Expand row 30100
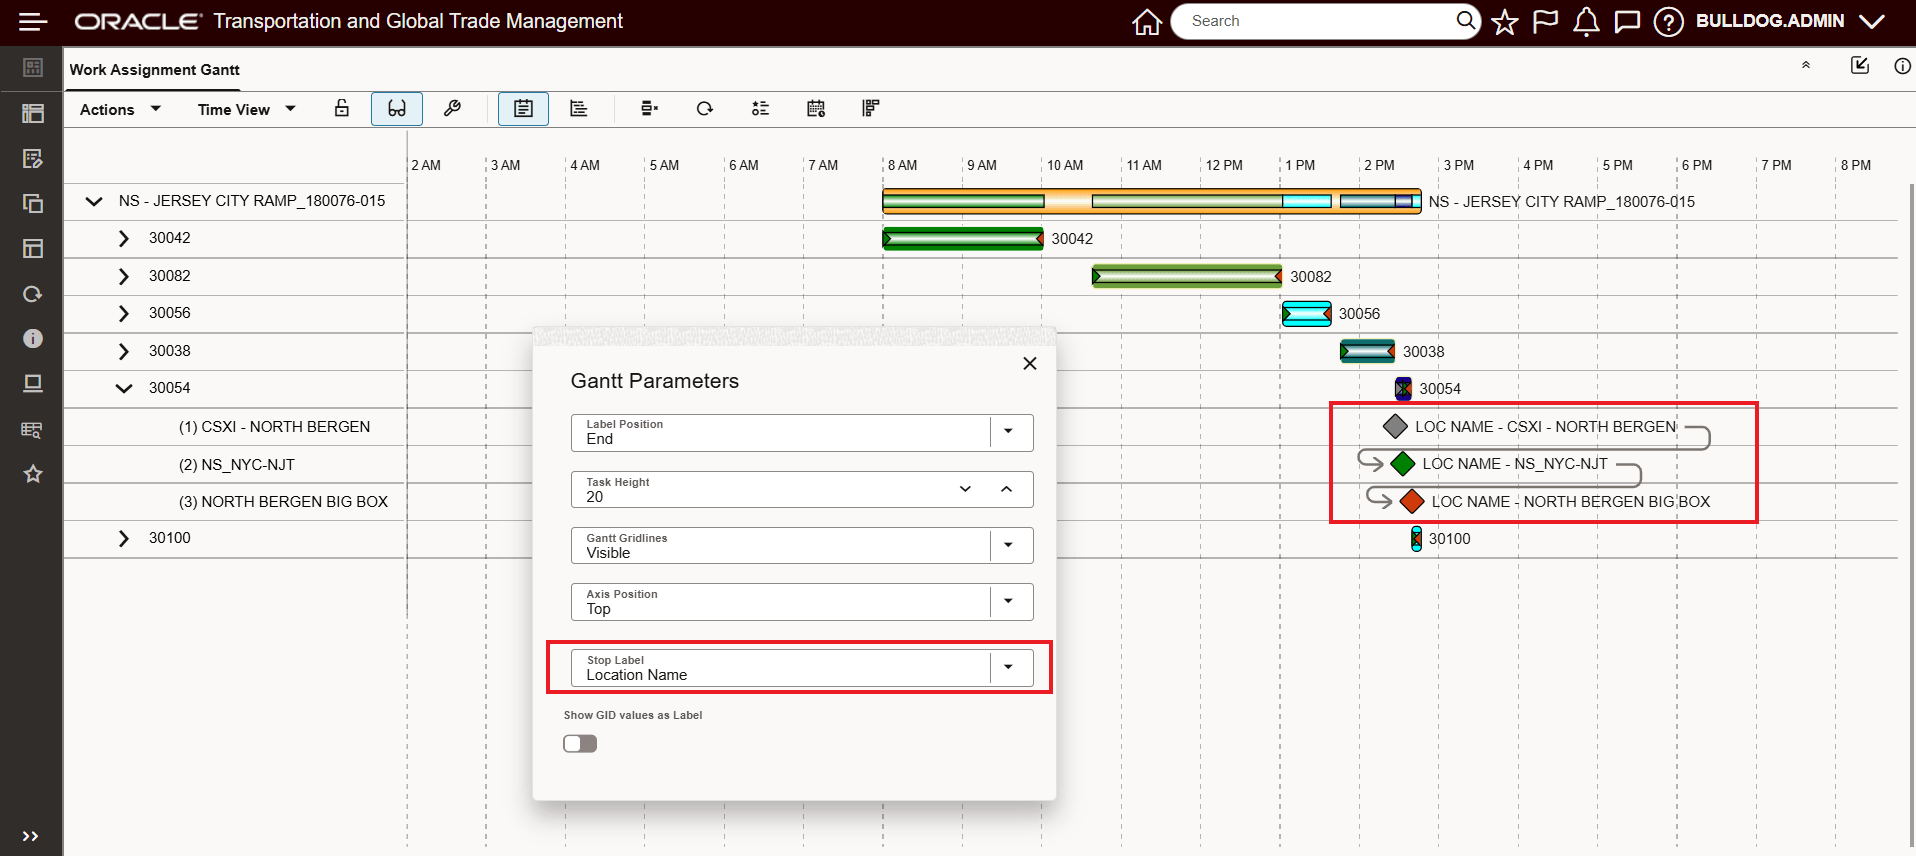The width and height of the screenshot is (1916, 856). tap(123, 538)
